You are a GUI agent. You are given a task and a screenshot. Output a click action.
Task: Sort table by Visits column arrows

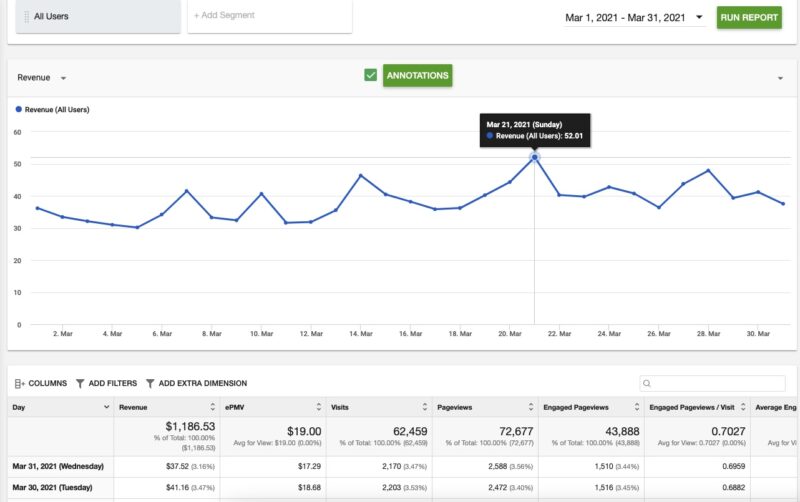[424, 407]
